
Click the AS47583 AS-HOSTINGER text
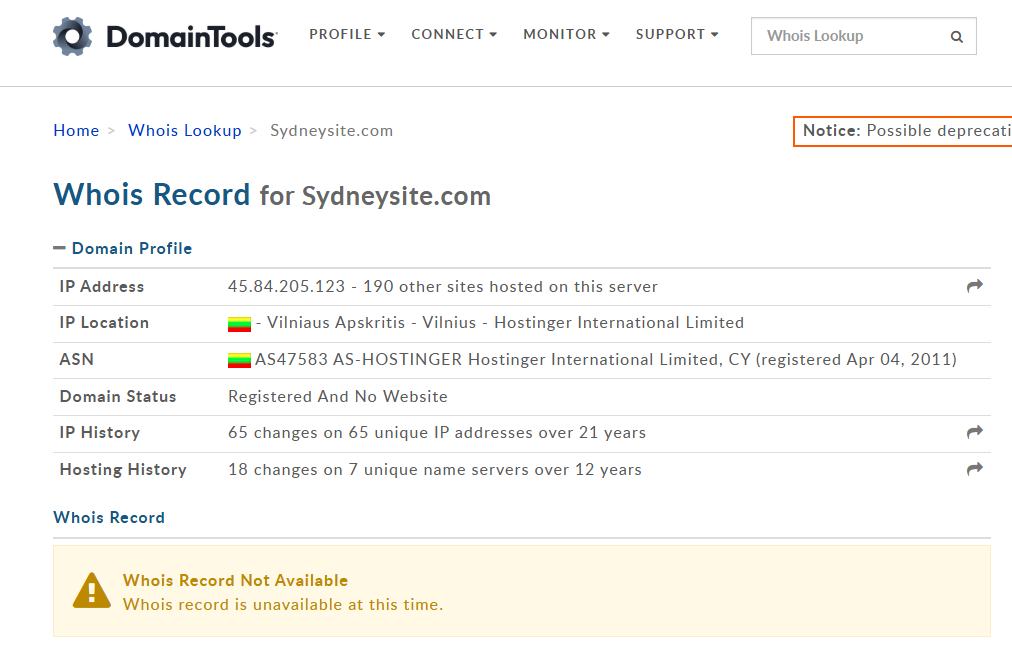[x=358, y=359]
